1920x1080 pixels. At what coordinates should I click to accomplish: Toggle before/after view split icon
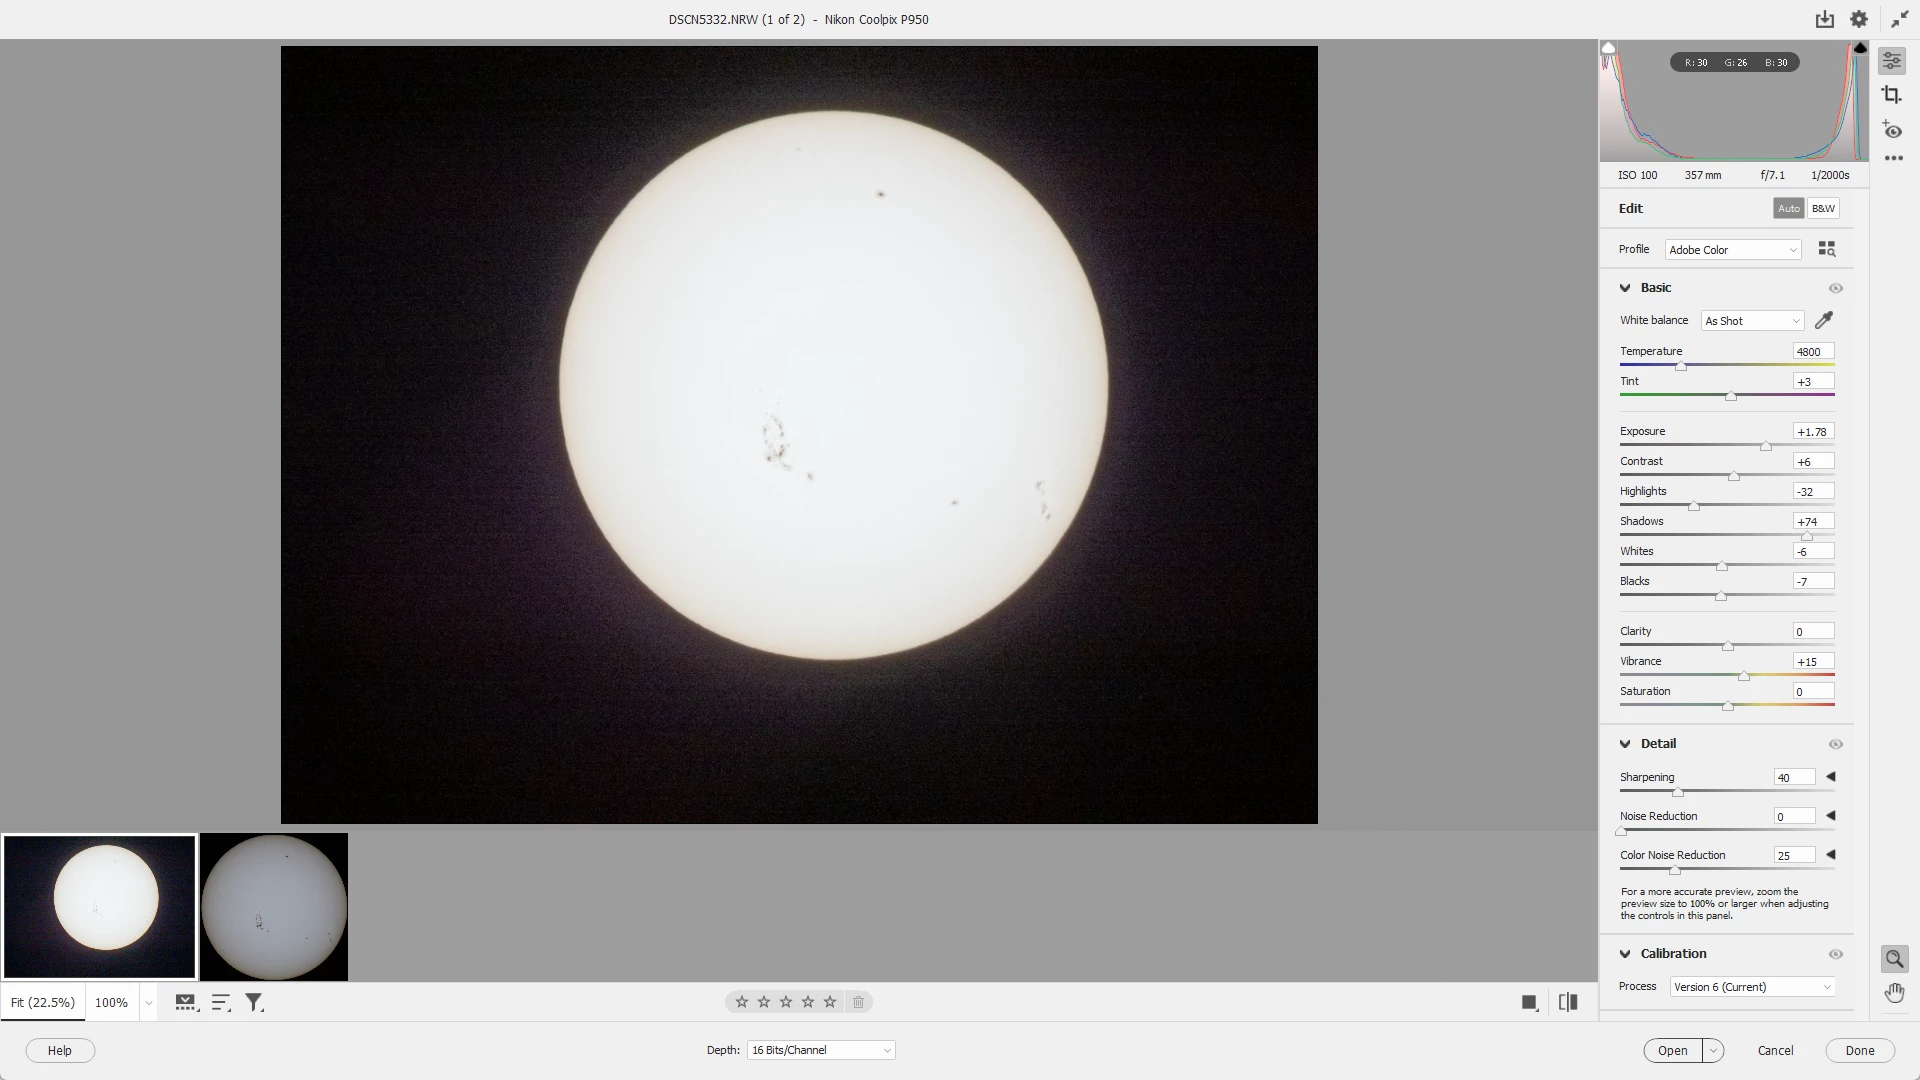pos(1567,1002)
